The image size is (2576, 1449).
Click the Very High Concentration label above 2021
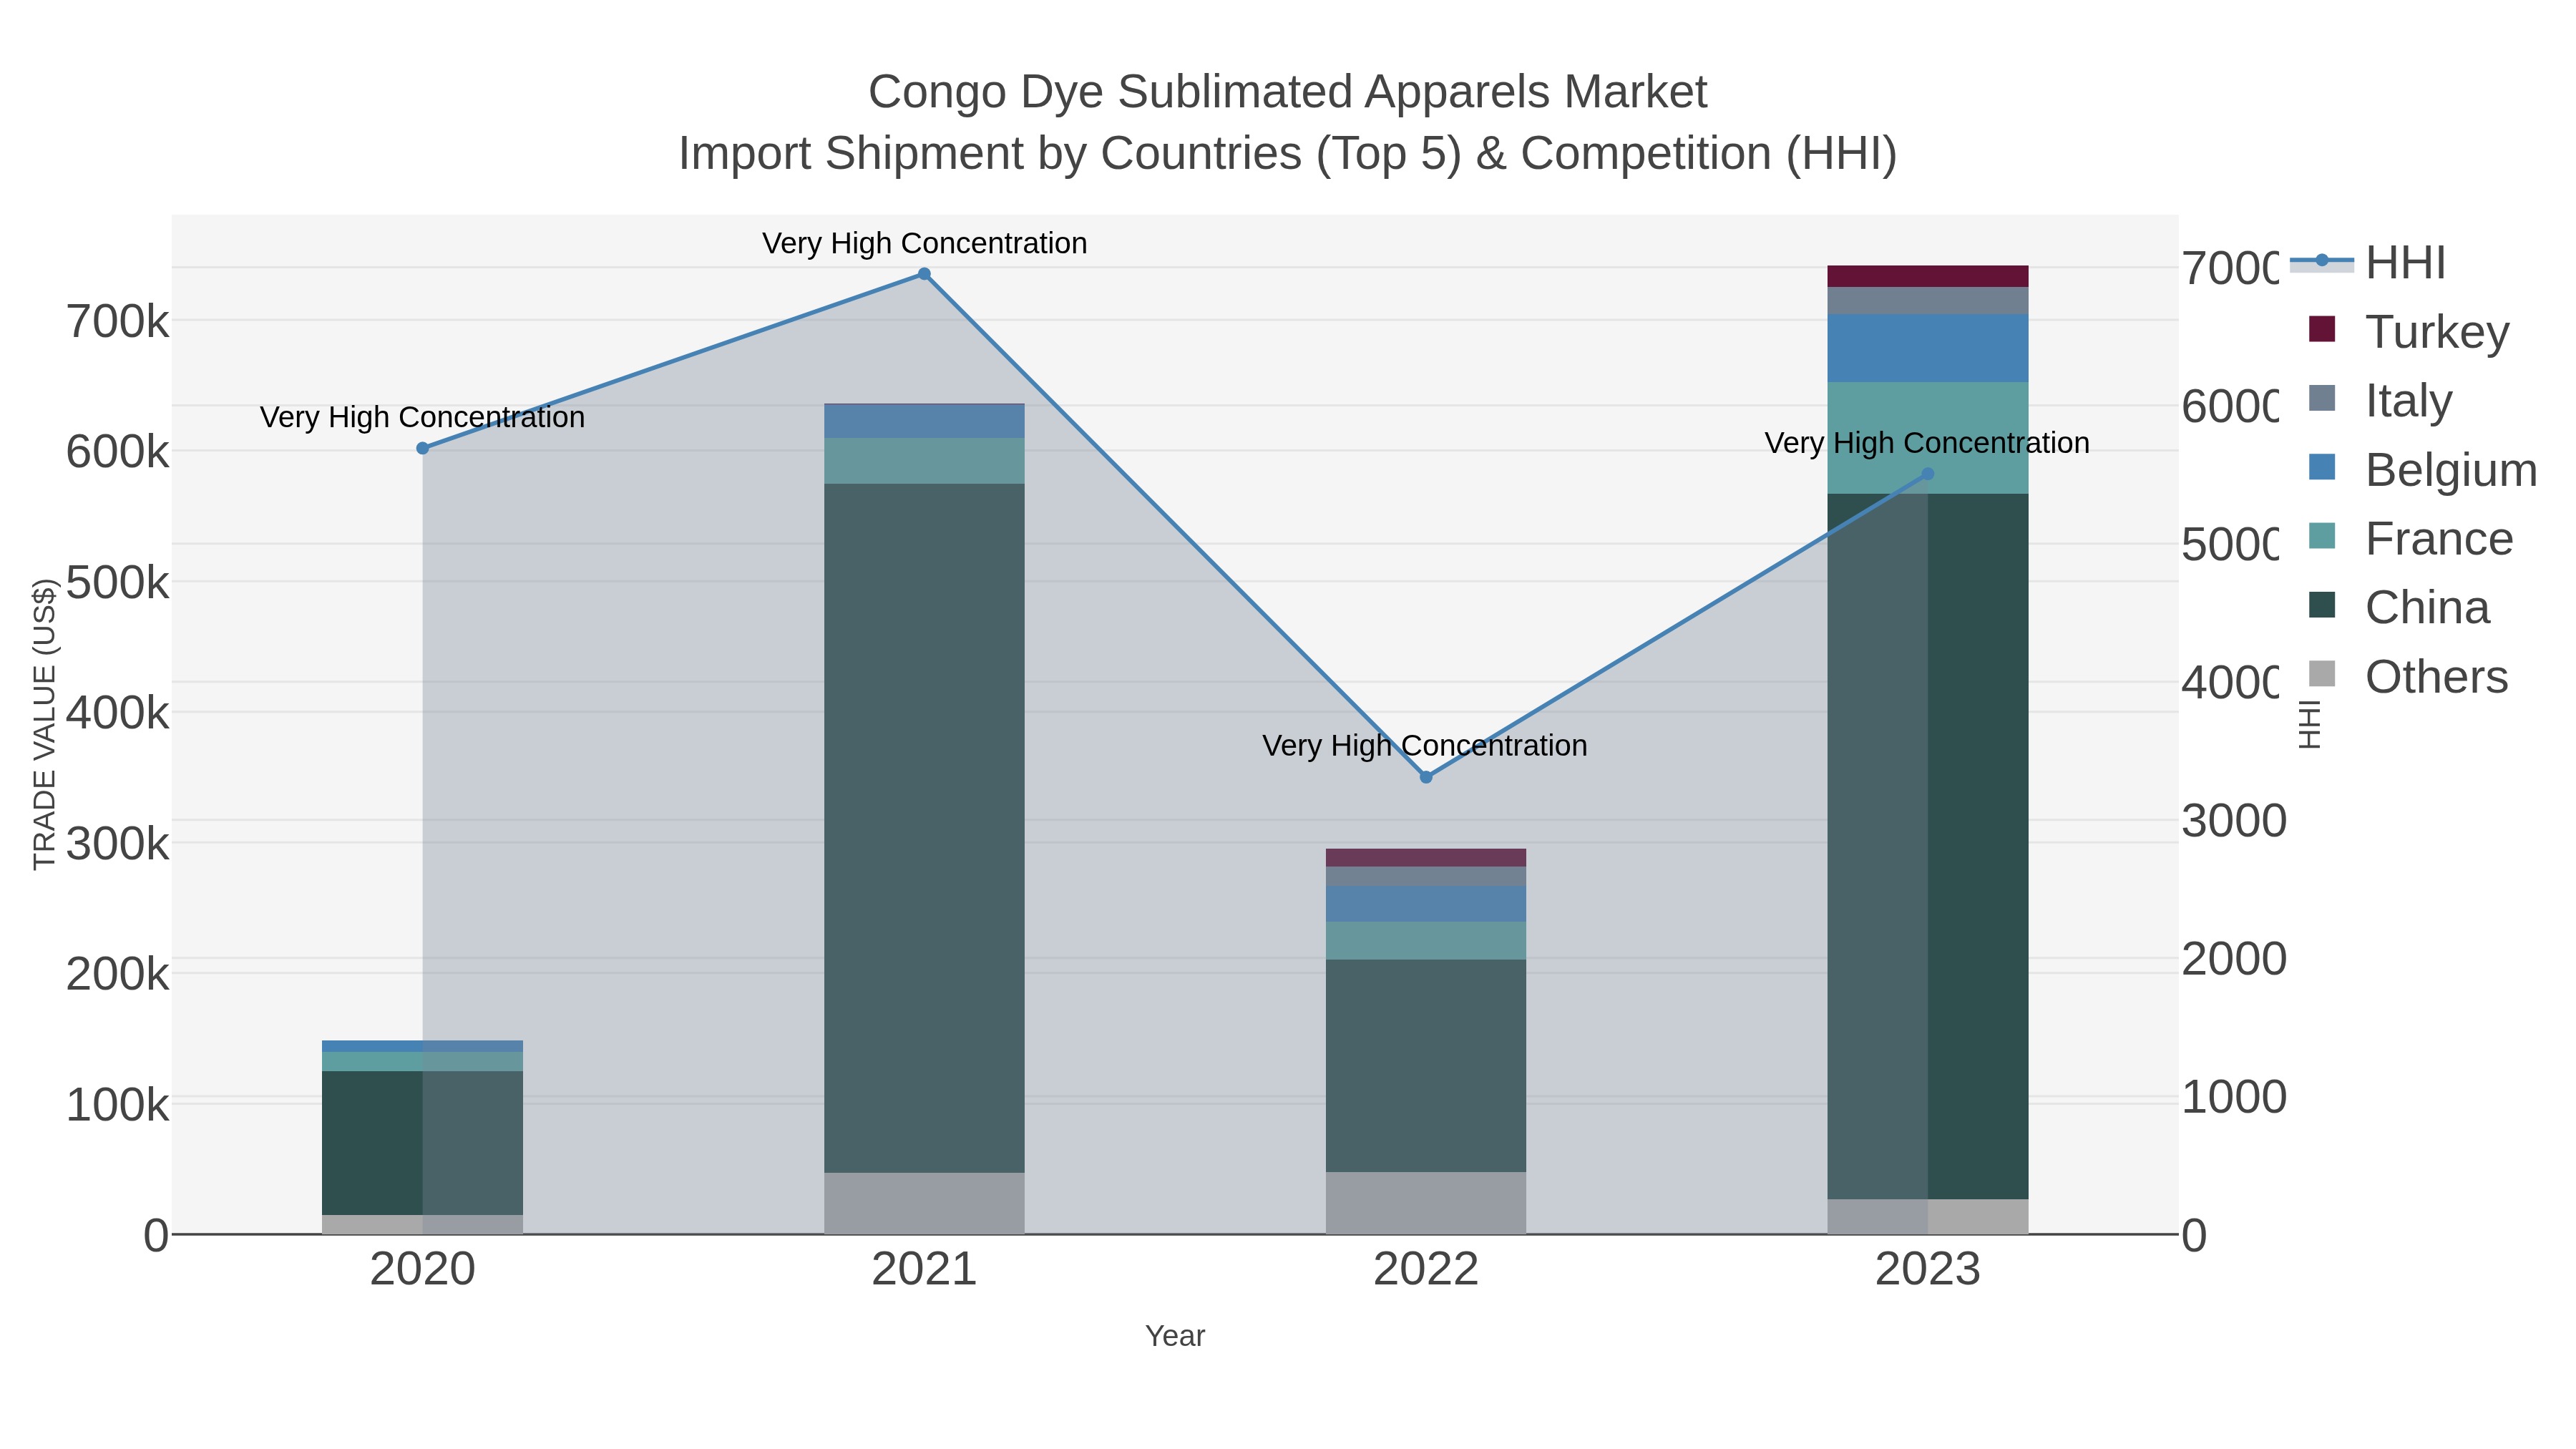coord(924,243)
